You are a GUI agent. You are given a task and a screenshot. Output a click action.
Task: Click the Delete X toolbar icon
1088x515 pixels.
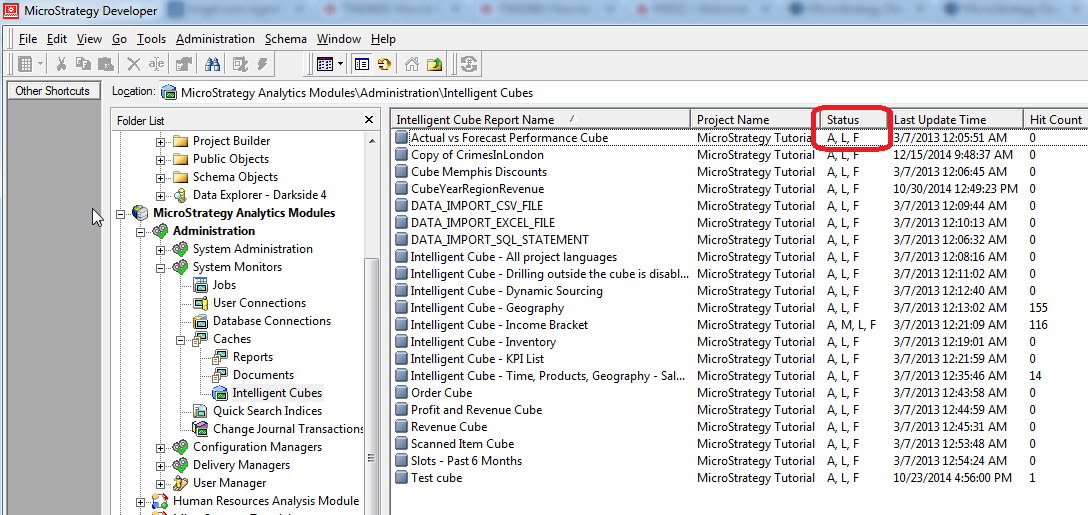[134, 64]
